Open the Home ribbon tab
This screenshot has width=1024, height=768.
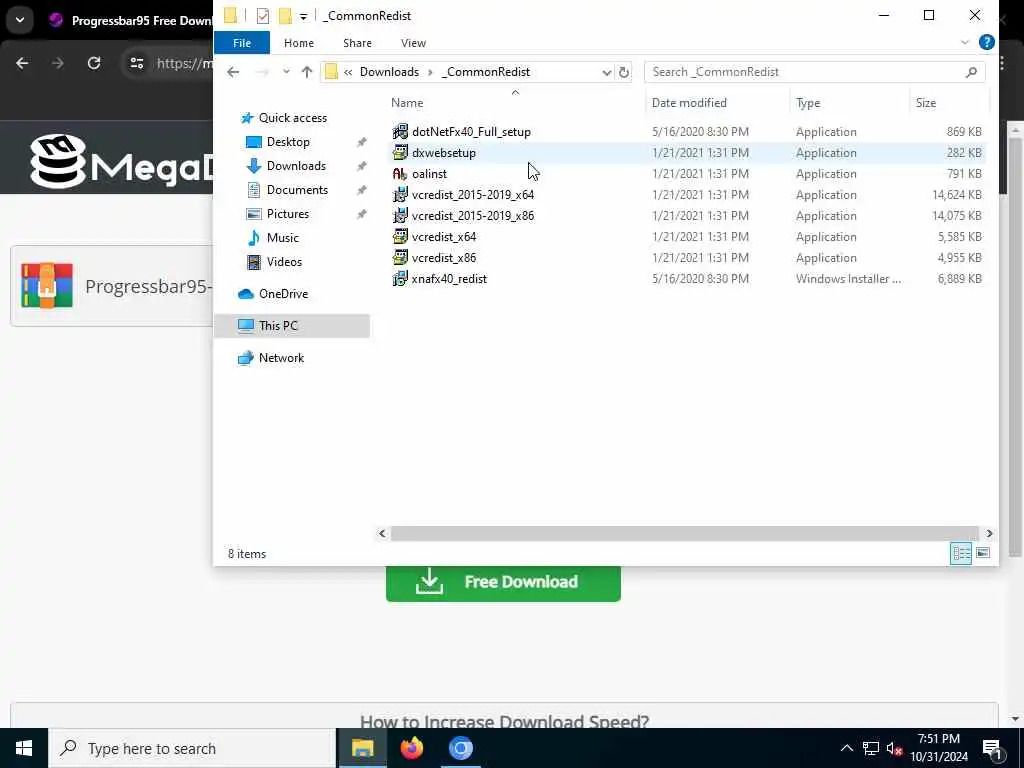pos(299,43)
